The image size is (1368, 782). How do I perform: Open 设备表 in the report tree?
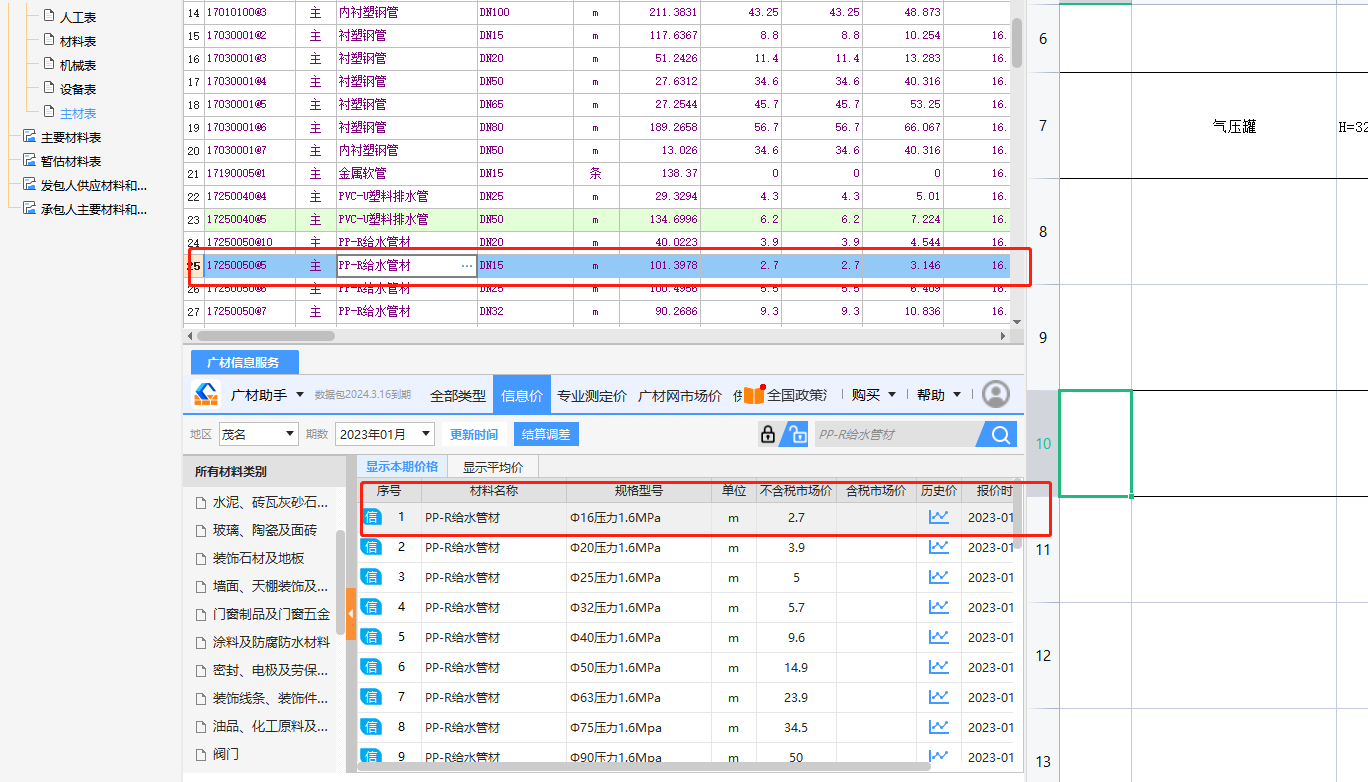coord(78,89)
